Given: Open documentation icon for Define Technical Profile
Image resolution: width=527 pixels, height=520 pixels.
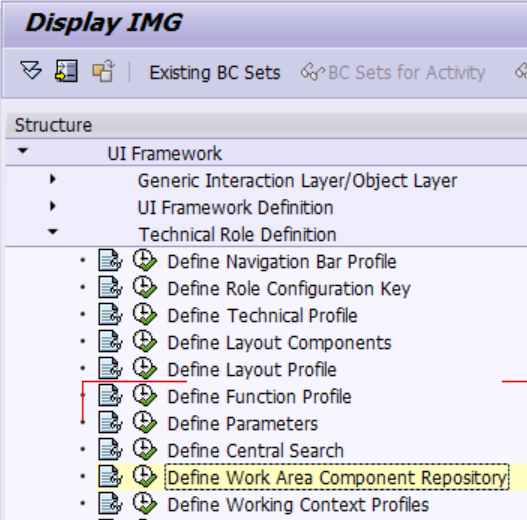Looking at the screenshot, I should (110, 315).
